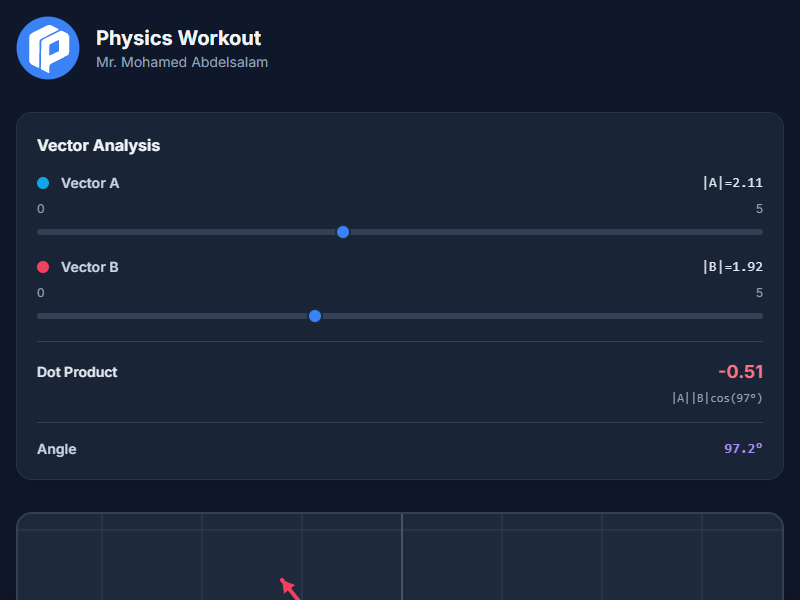The image size is (800, 600).
Task: Click the Physics Workout hexagon logo
Action: click(x=47, y=47)
